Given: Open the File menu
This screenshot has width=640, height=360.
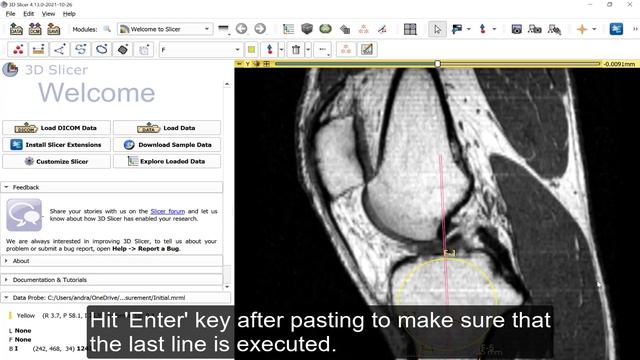Looking at the screenshot, I should tap(10, 13).
